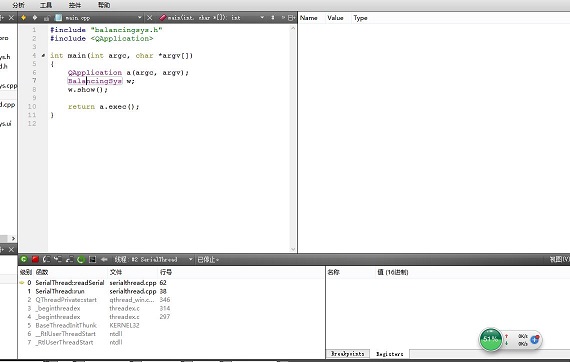Click the split editor icon

coord(291,17)
